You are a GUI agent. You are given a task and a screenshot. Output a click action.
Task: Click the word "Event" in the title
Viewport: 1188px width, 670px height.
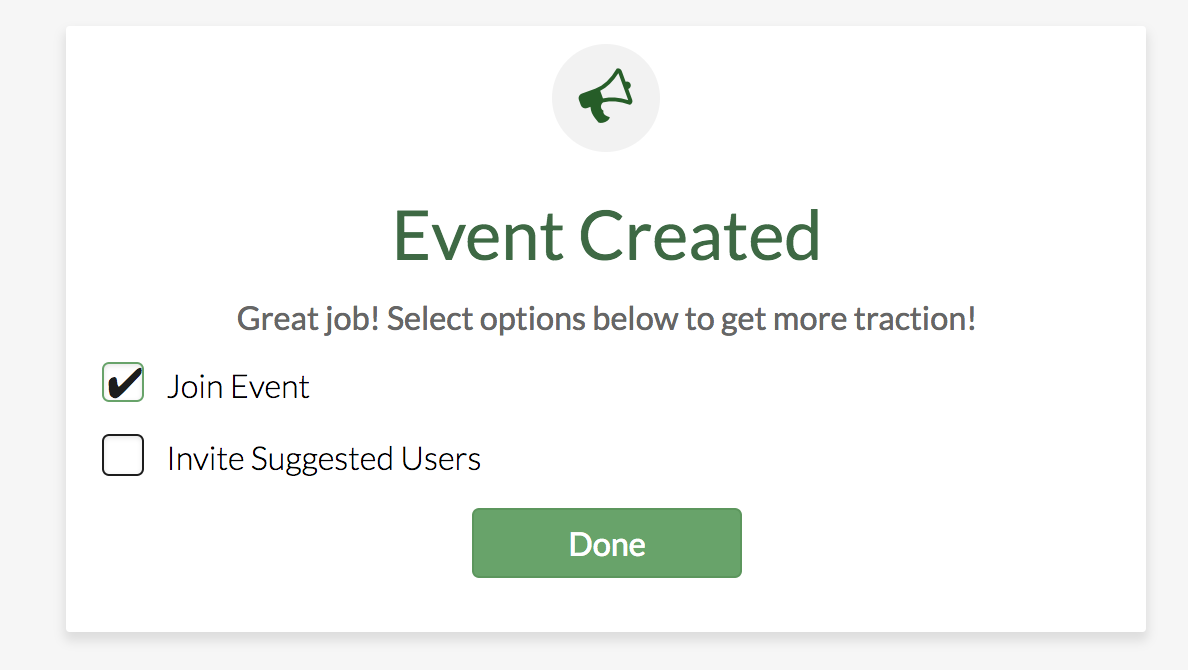[x=477, y=236]
